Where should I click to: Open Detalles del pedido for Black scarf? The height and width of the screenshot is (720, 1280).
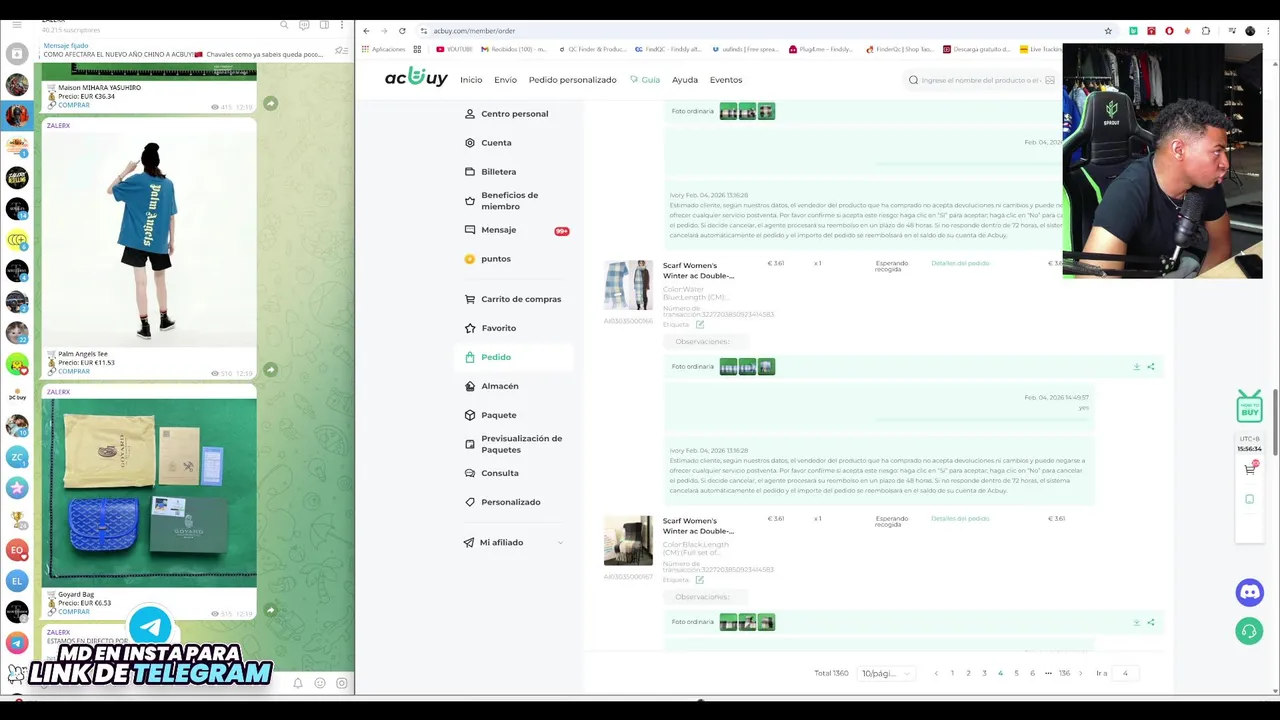(x=960, y=518)
